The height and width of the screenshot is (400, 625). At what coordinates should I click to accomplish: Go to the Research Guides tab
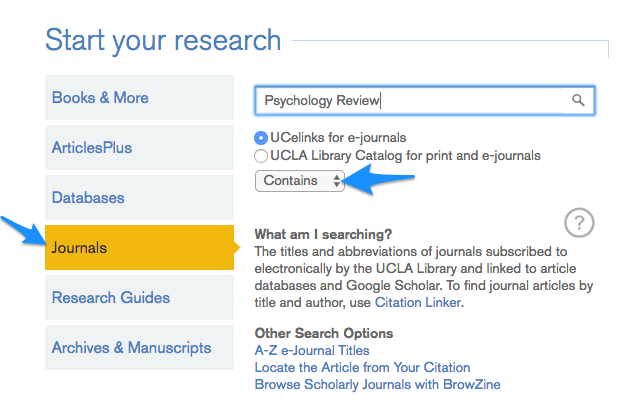[139, 298]
